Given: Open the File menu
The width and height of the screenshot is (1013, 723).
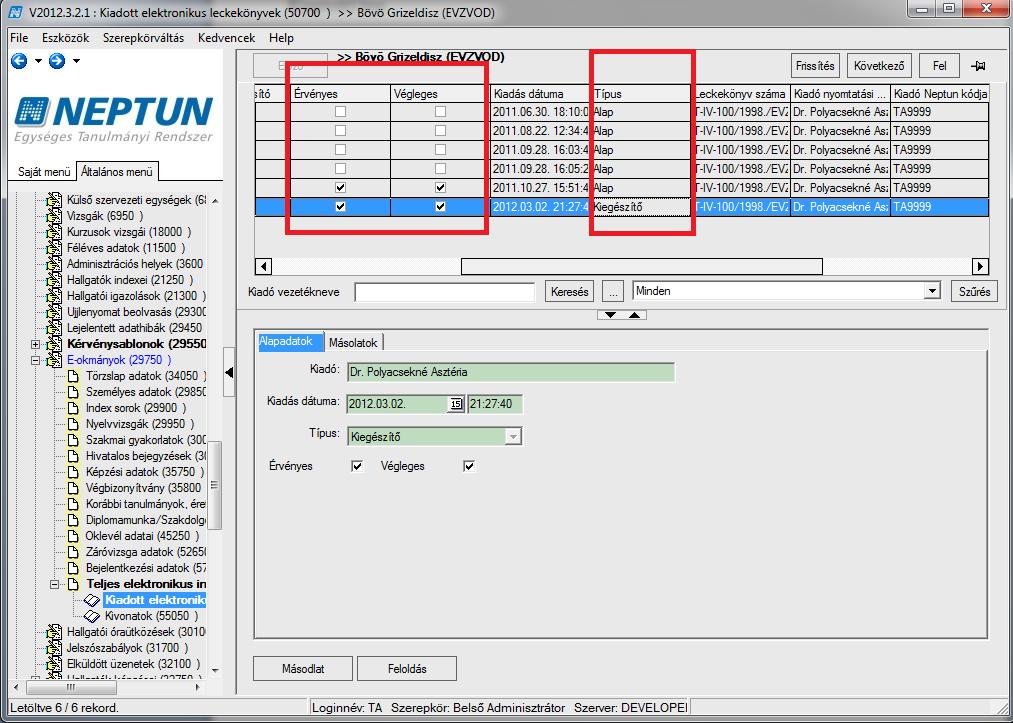Looking at the screenshot, I should pos(19,38).
